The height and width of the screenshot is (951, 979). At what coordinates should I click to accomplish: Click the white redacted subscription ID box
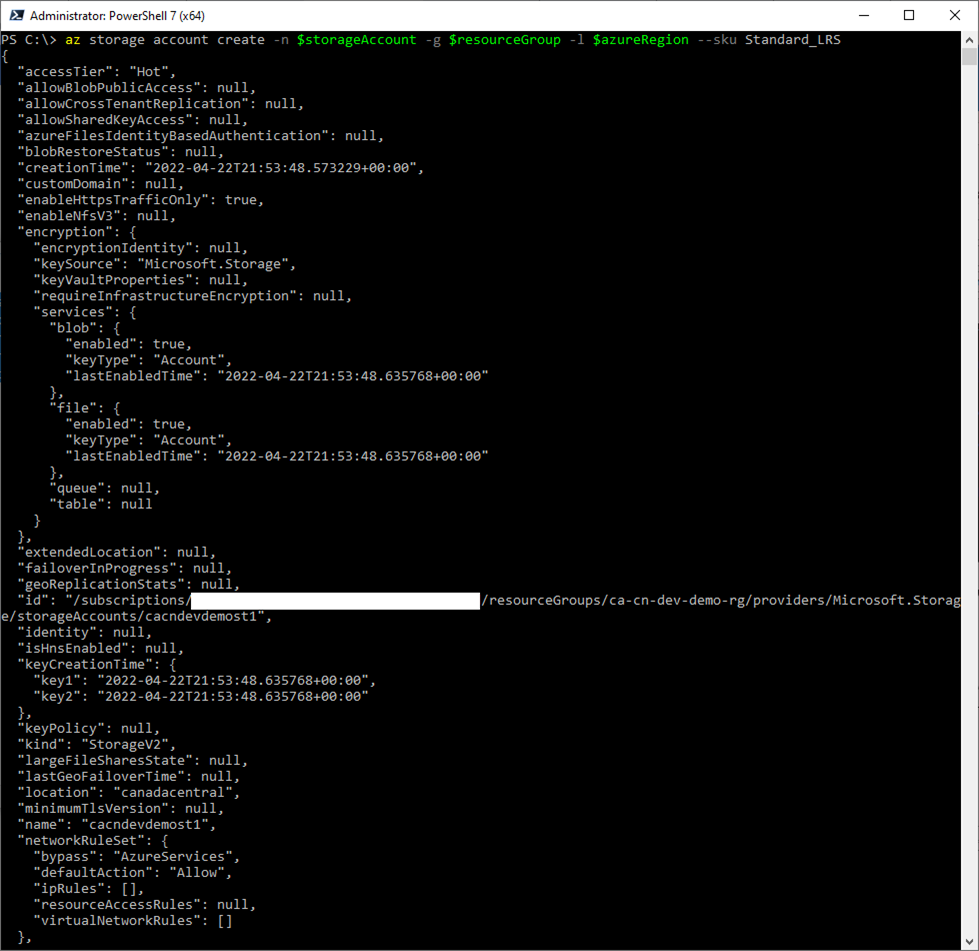click(334, 600)
